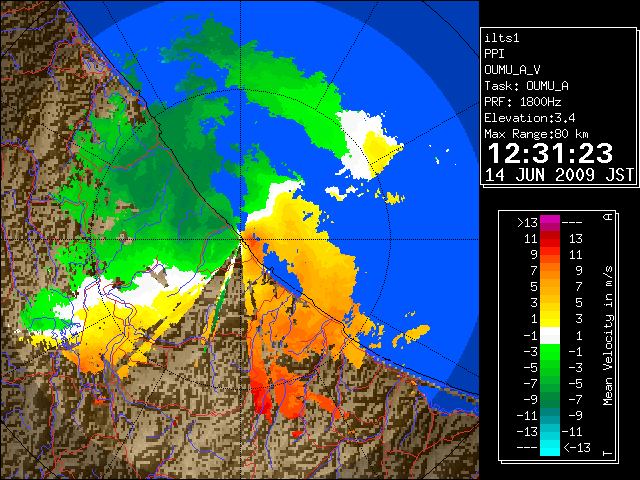Click the 12:31:23 timestamp
The height and width of the screenshot is (480, 640).
550,153
